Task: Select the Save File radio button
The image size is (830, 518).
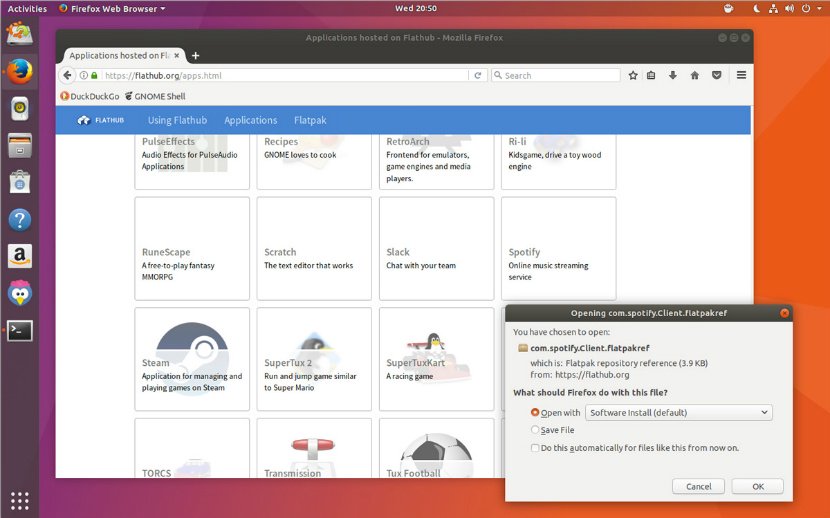Action: 535,430
